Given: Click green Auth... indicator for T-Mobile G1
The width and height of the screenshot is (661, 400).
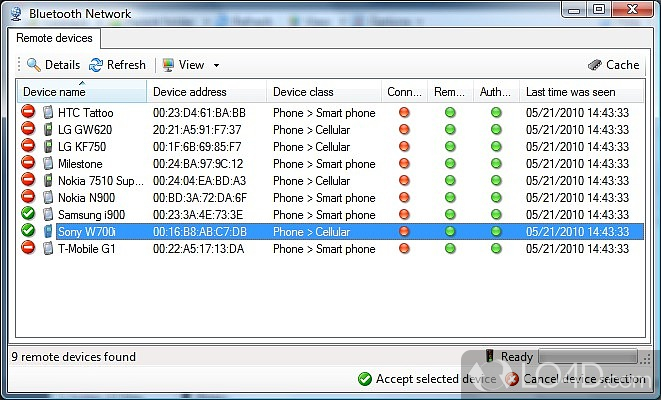Looking at the screenshot, I should point(496,248).
